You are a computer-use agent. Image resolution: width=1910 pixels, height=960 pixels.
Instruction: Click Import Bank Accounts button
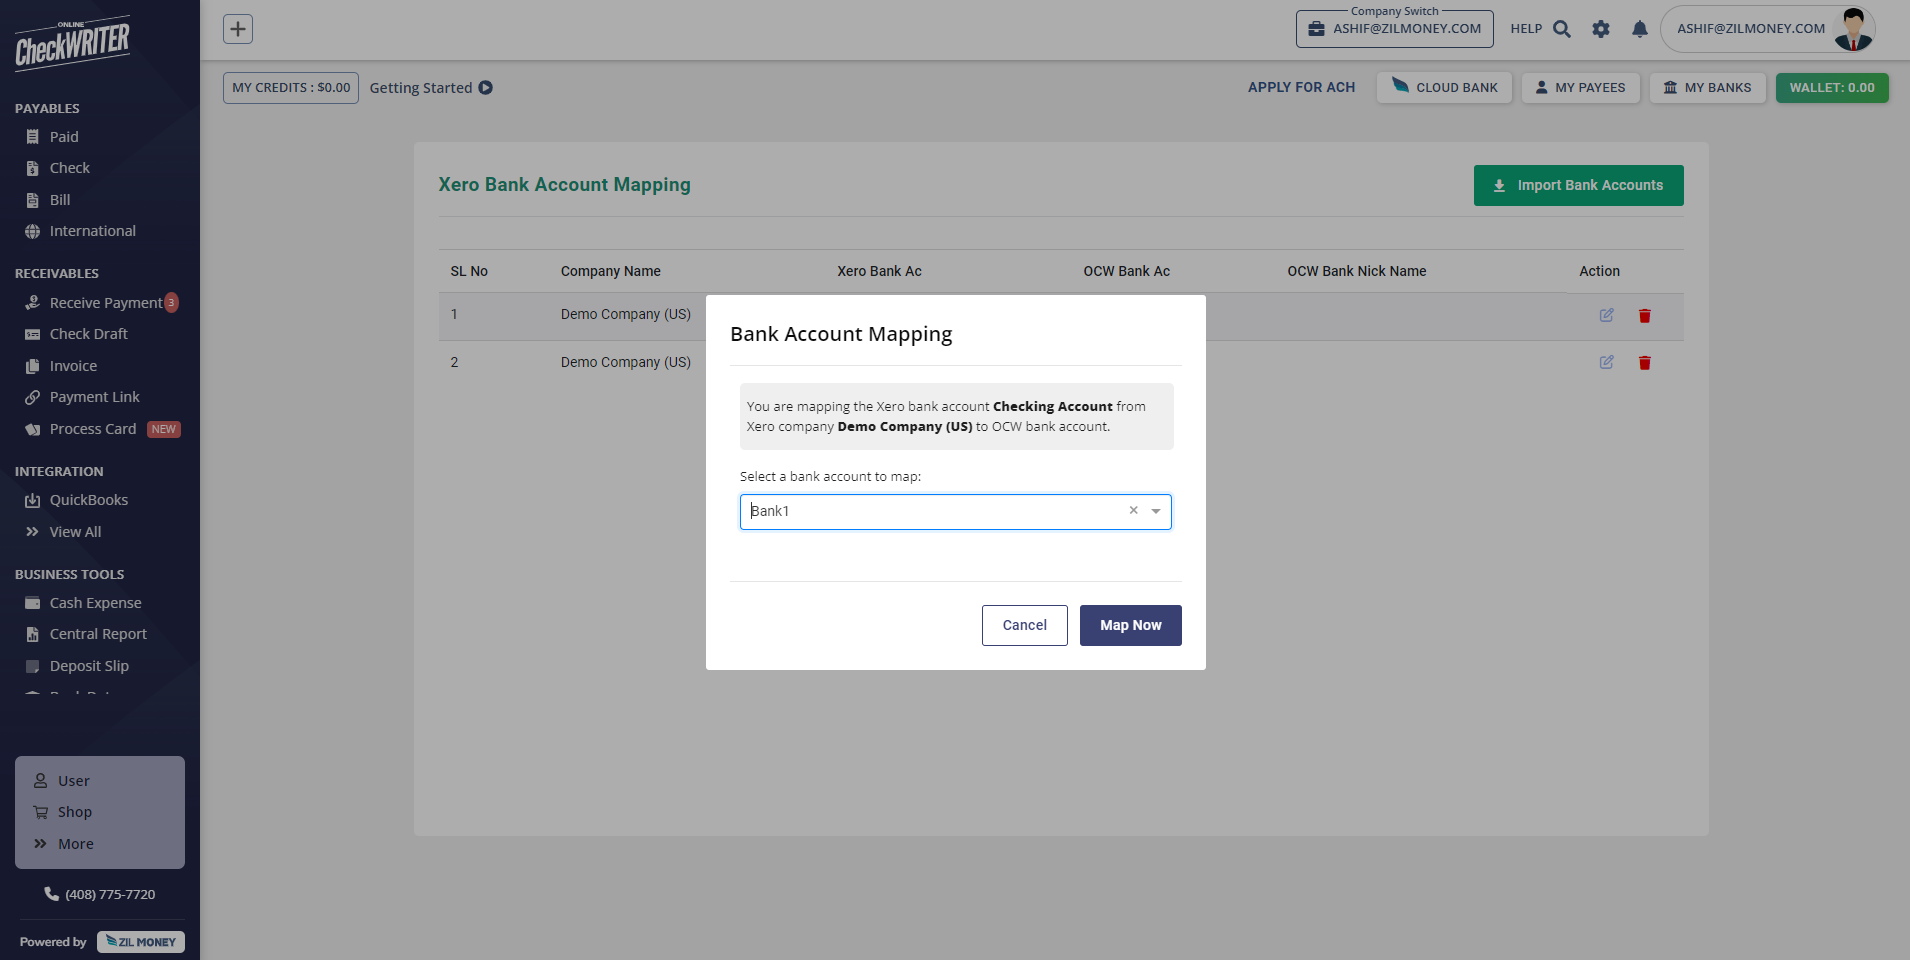point(1578,185)
